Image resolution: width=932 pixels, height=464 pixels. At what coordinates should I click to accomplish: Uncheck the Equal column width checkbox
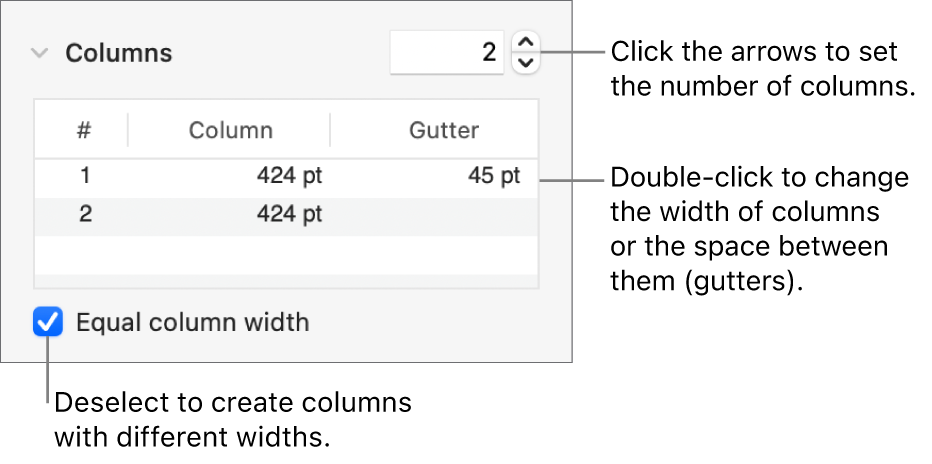48,323
